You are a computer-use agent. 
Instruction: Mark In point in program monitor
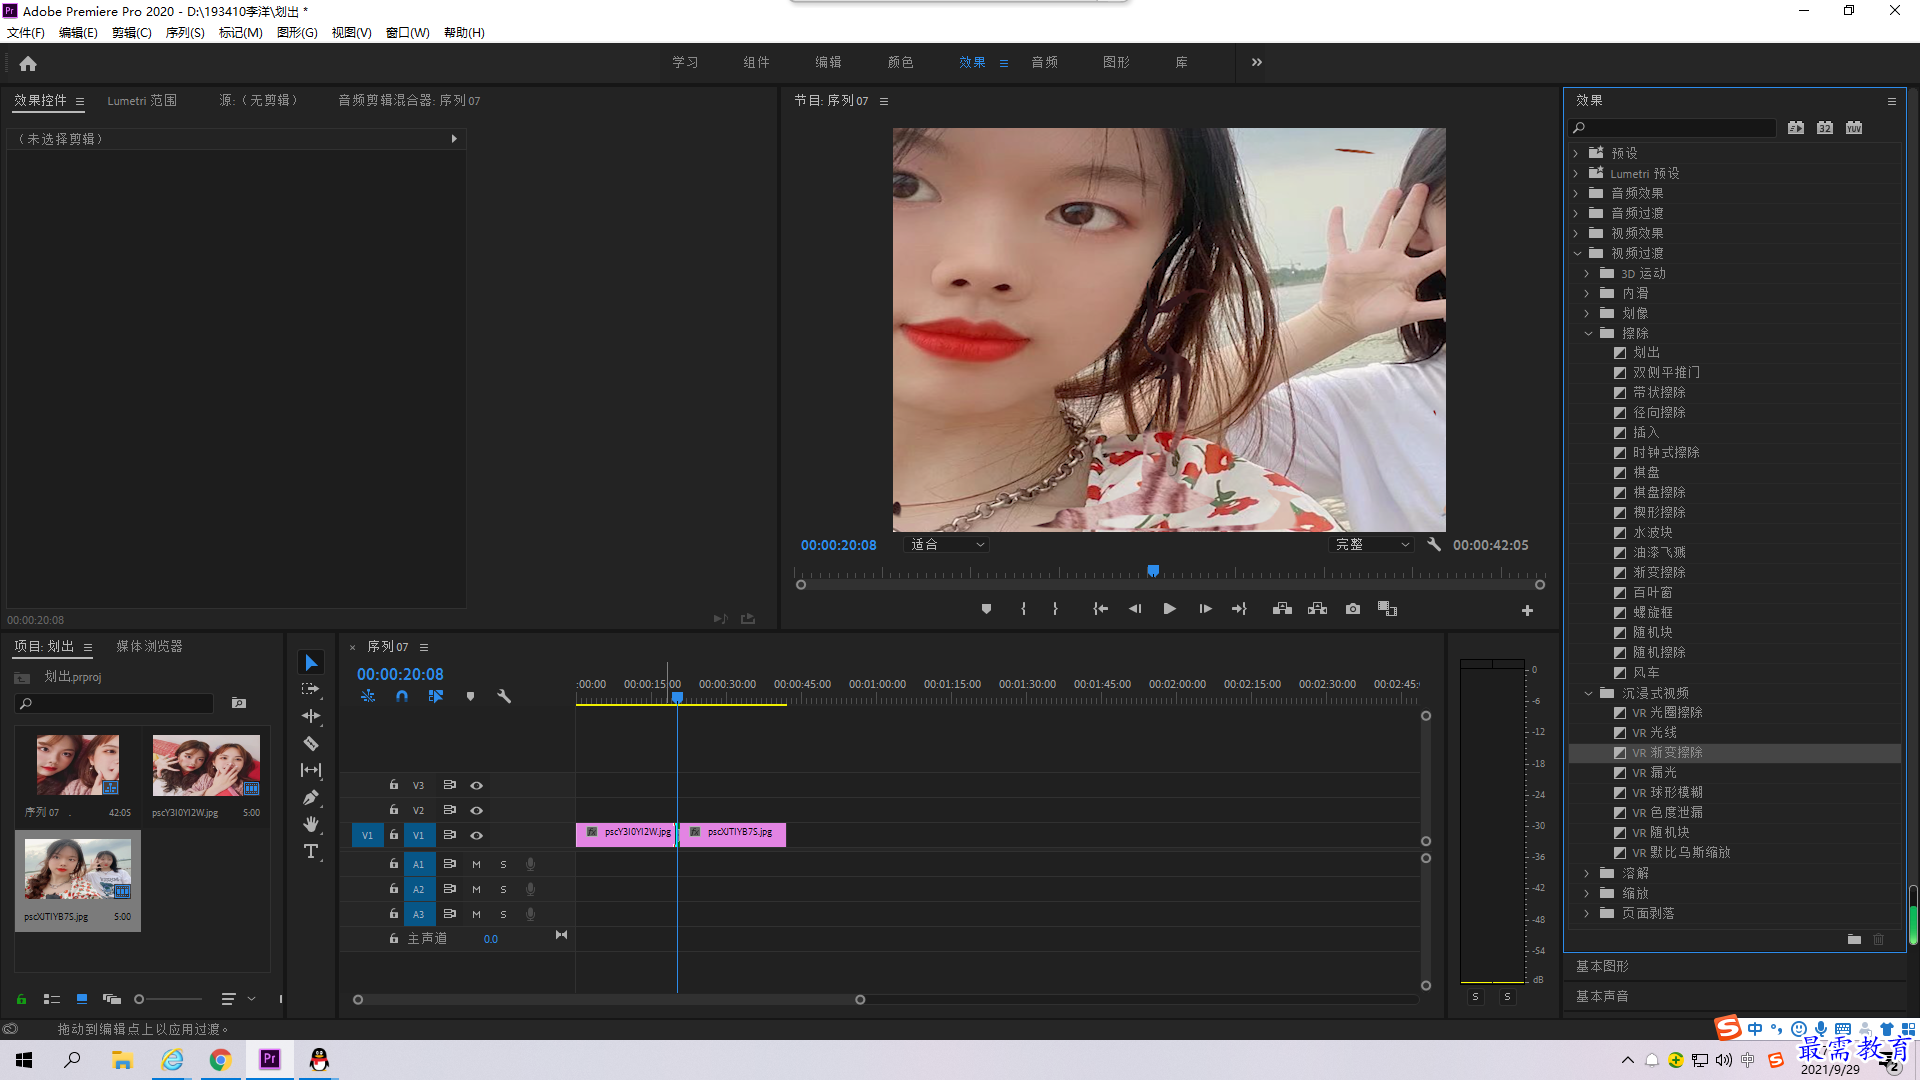tap(1023, 609)
